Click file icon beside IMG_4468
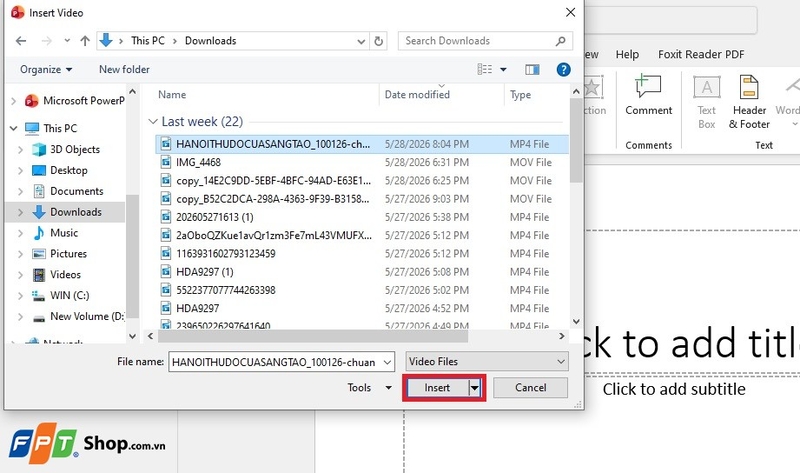 (x=165, y=162)
